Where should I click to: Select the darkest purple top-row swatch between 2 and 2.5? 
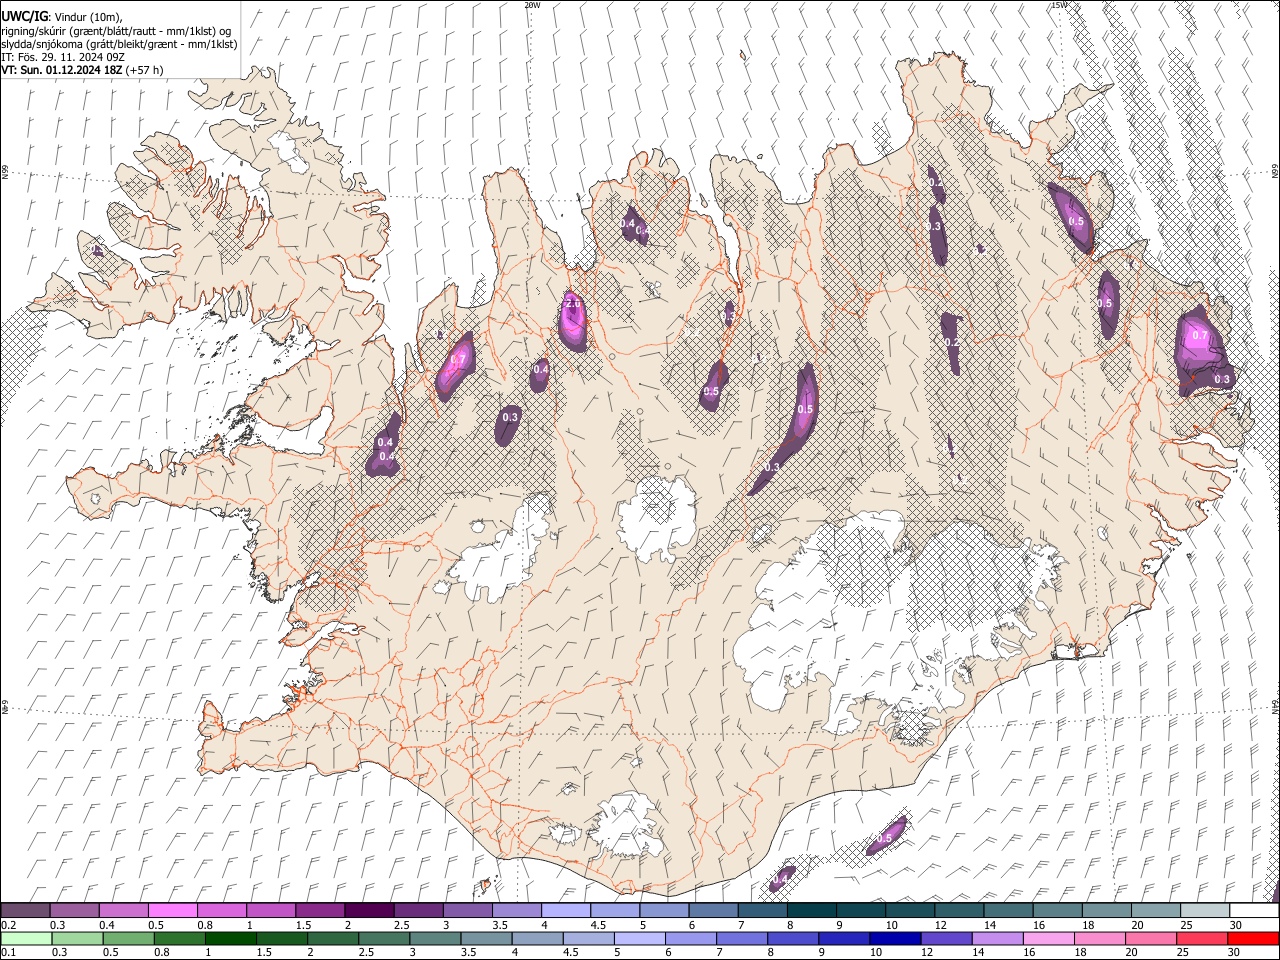[x=369, y=911]
